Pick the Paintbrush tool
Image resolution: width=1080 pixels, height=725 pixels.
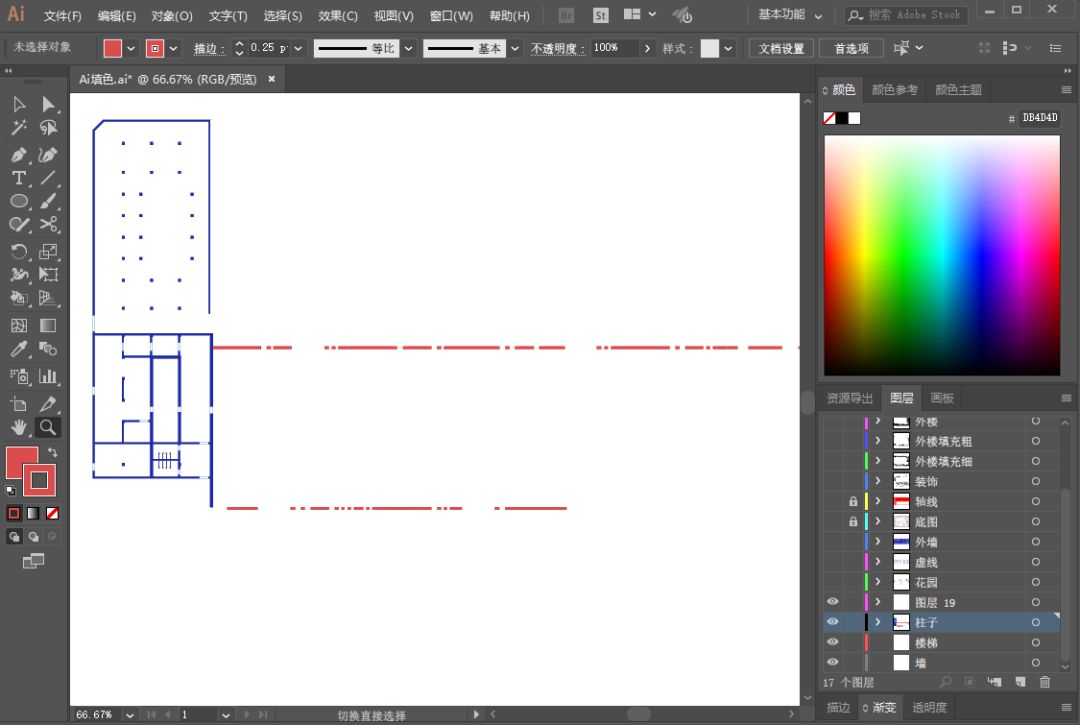coord(48,201)
